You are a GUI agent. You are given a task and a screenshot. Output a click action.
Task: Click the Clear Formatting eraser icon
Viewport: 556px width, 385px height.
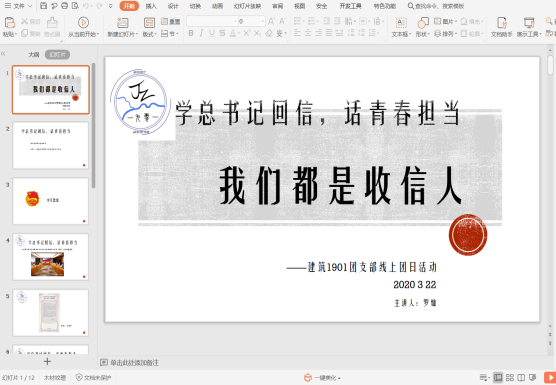pyautogui.click(x=269, y=33)
